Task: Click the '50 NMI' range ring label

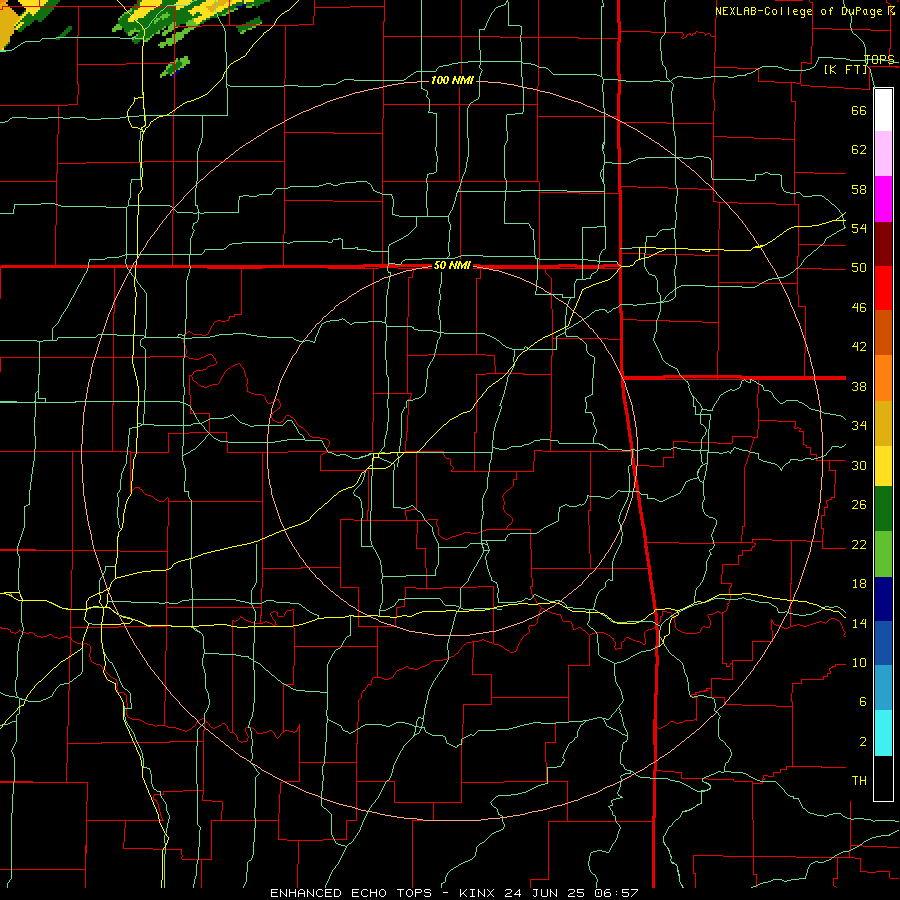Action: [452, 265]
